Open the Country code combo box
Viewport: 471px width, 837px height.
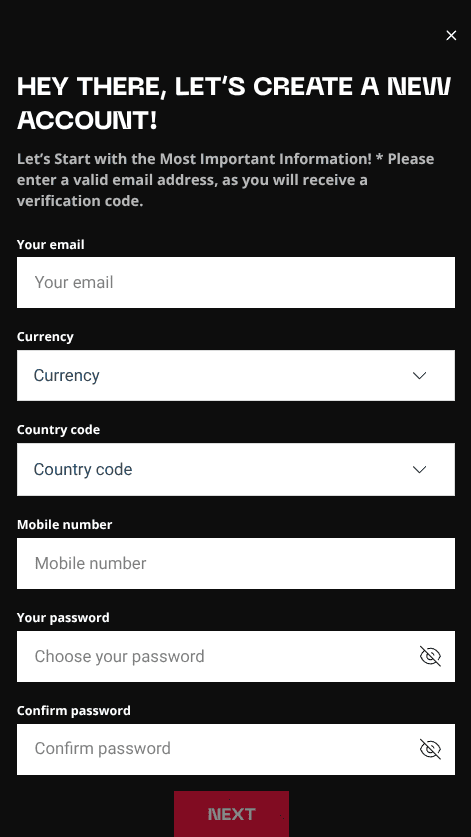(x=236, y=469)
